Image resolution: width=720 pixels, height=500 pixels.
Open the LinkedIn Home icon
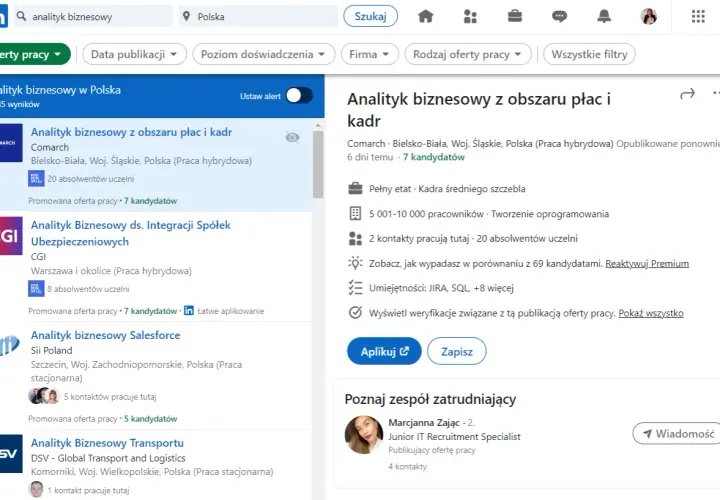[426, 17]
